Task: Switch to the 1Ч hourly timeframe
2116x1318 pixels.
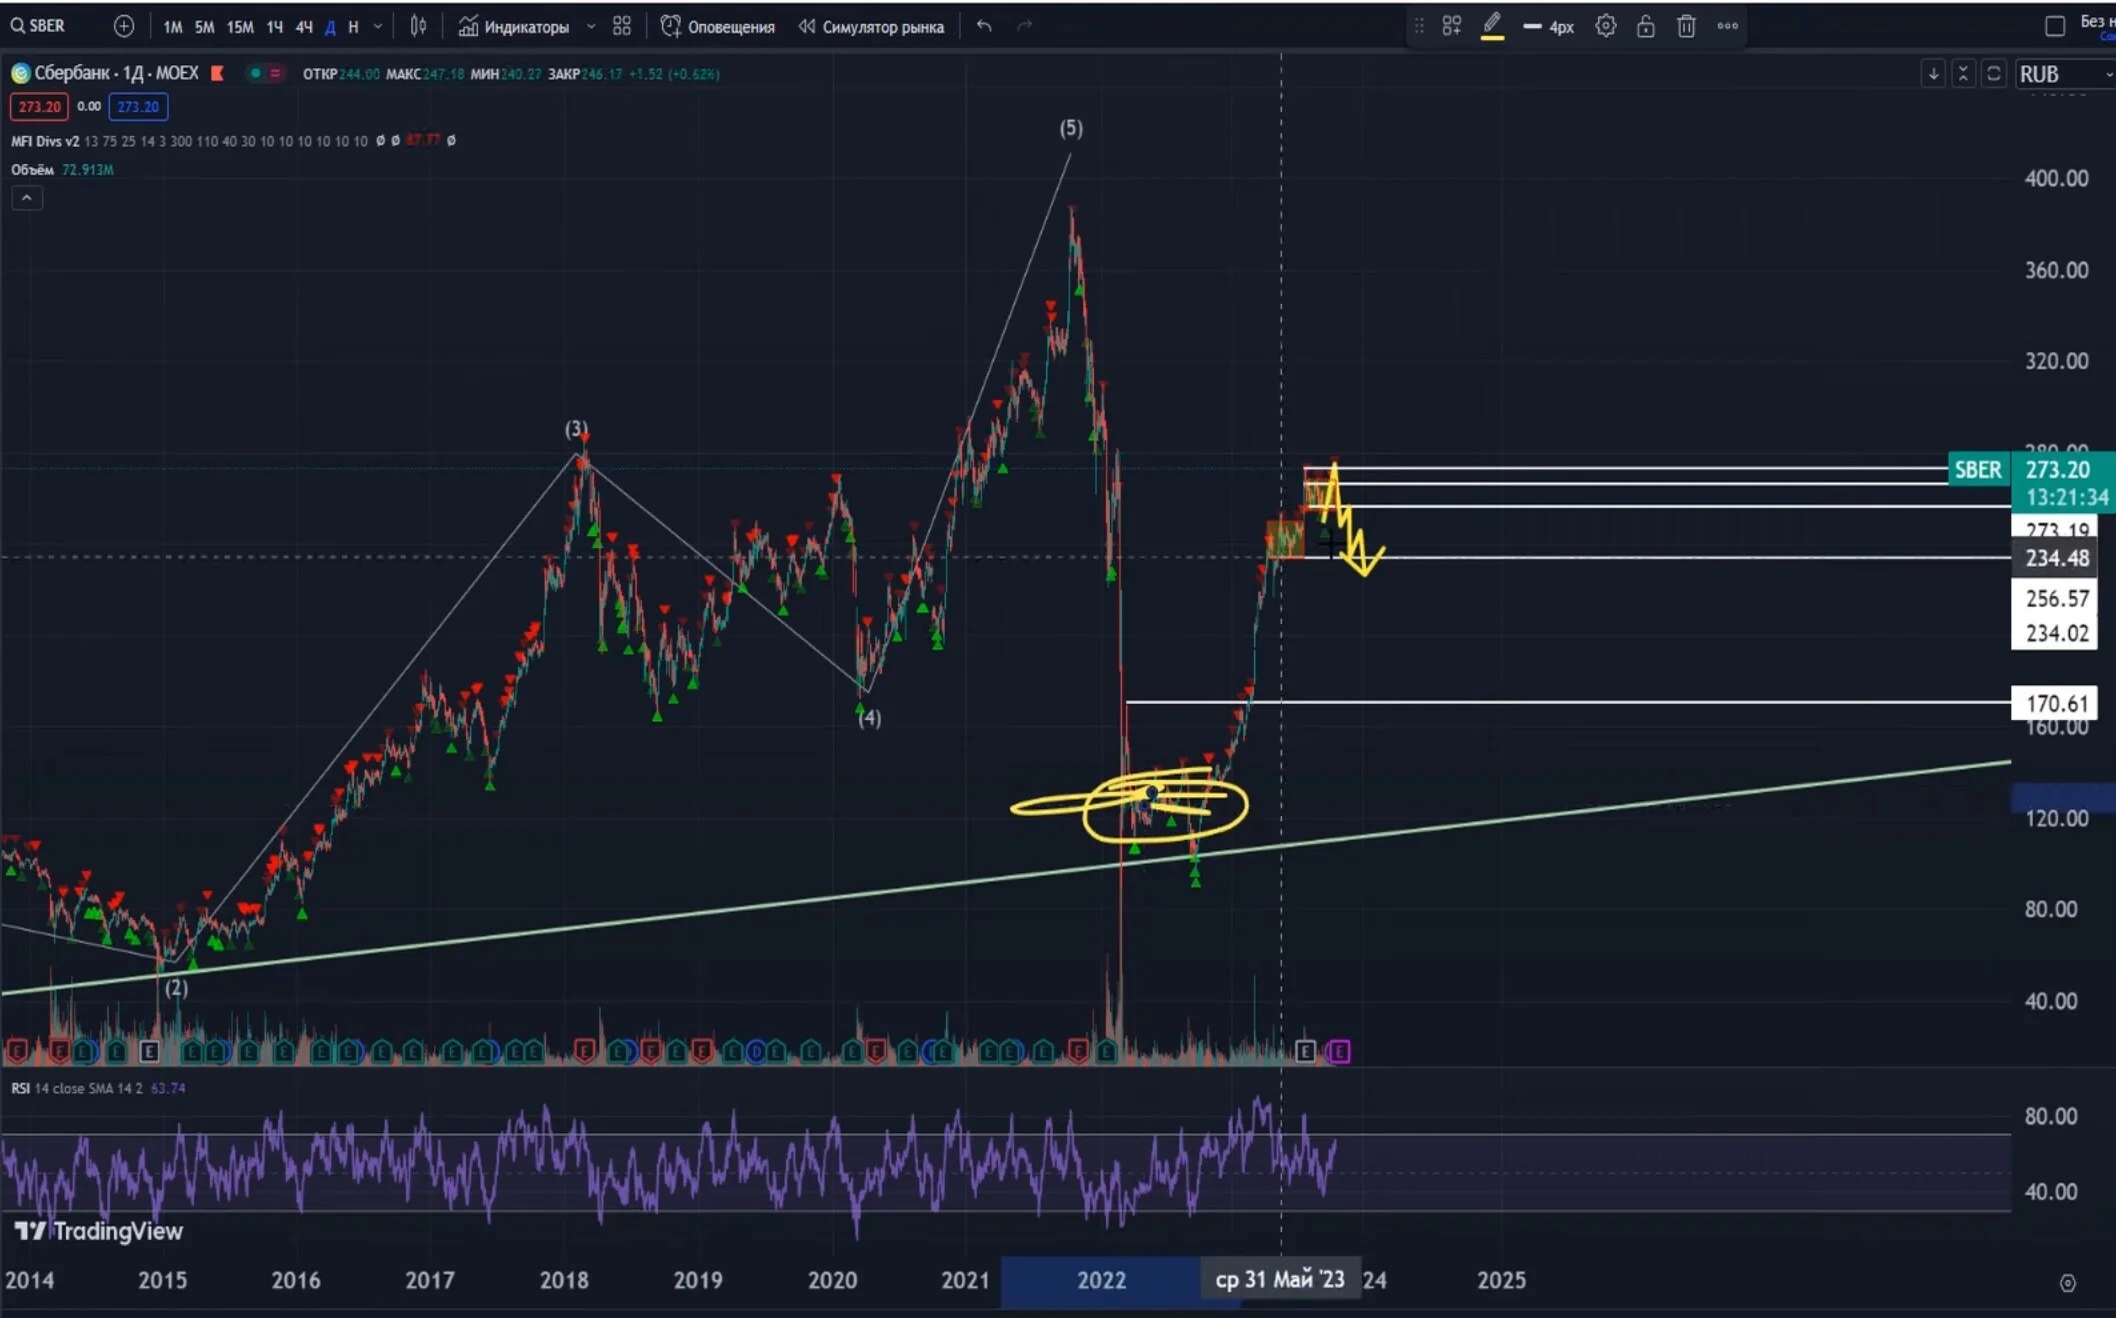Action: pos(274,27)
